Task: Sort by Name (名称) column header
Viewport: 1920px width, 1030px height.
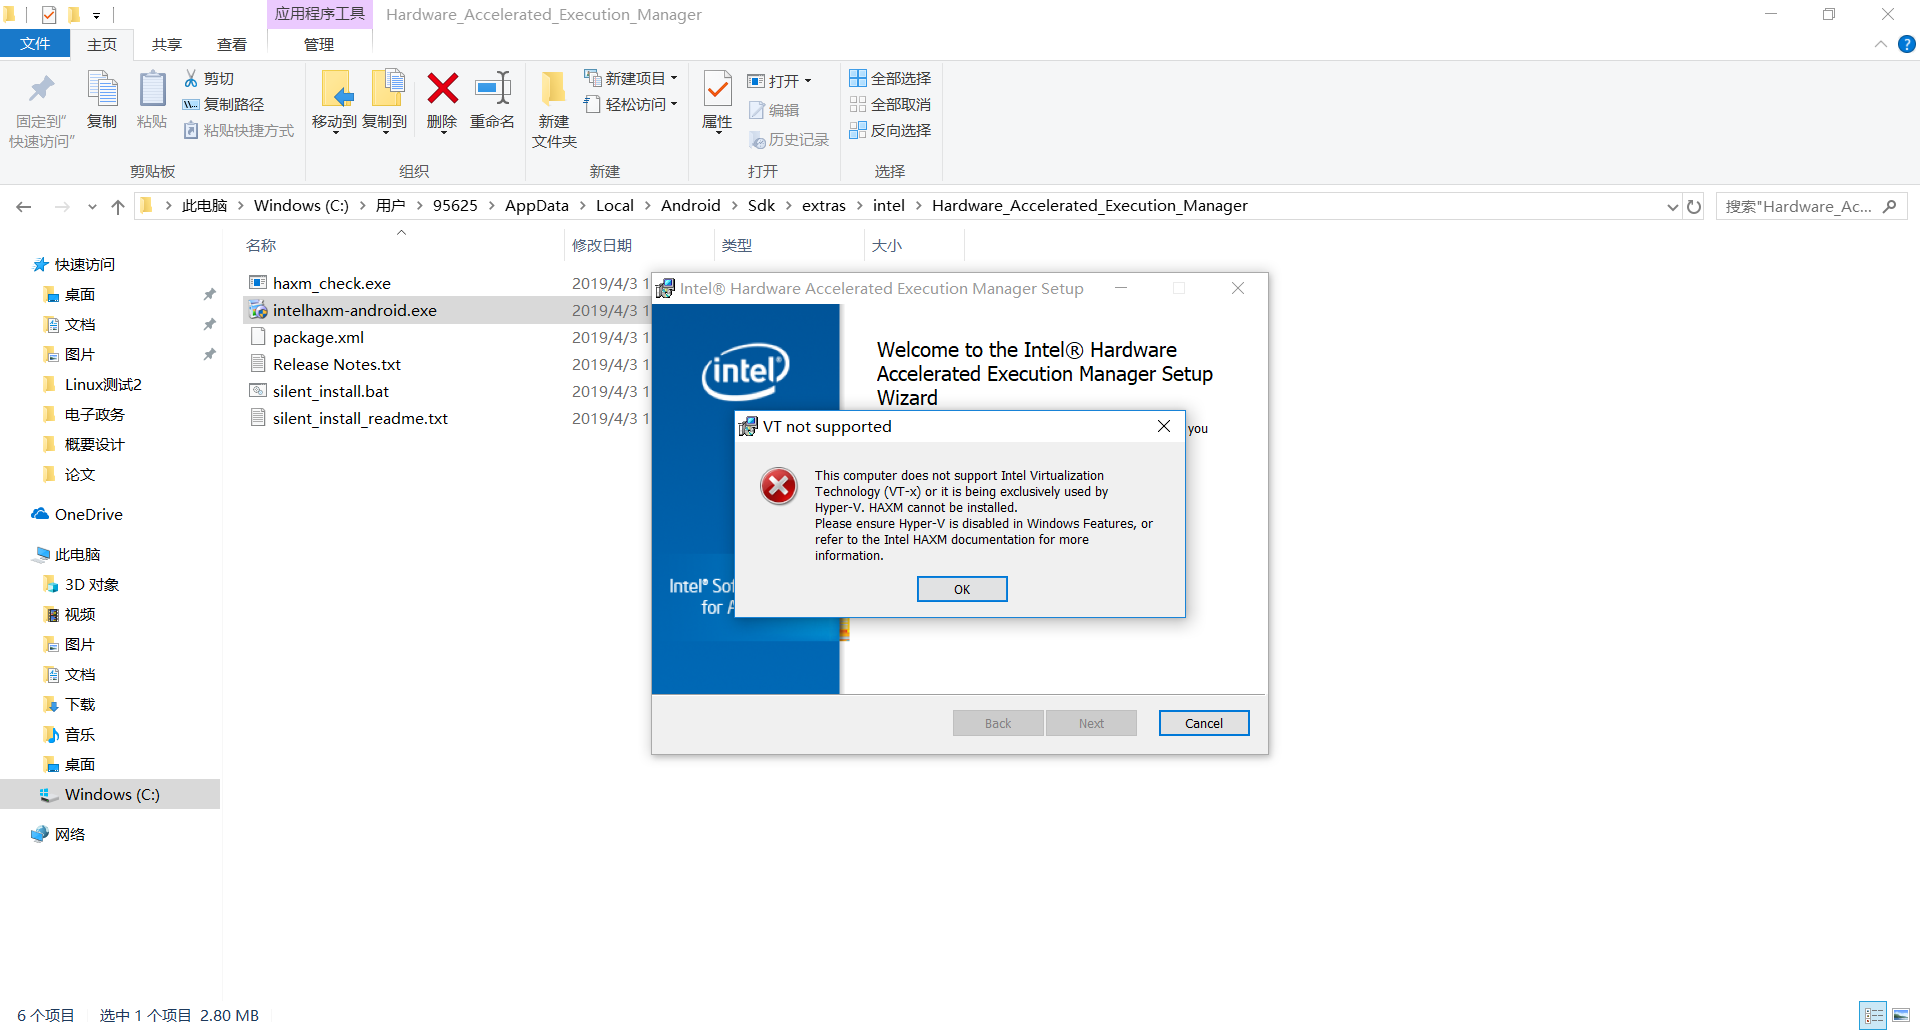Action: (x=261, y=245)
